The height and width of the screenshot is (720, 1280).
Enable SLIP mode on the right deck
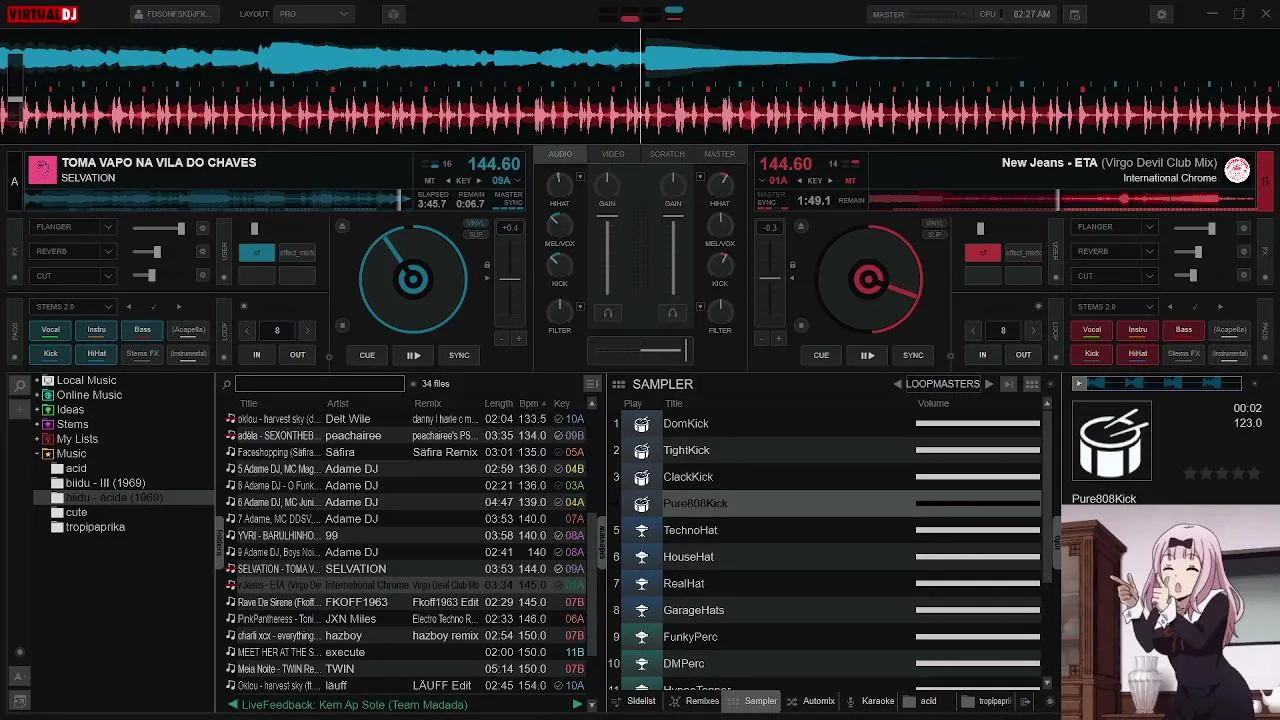tap(934, 234)
